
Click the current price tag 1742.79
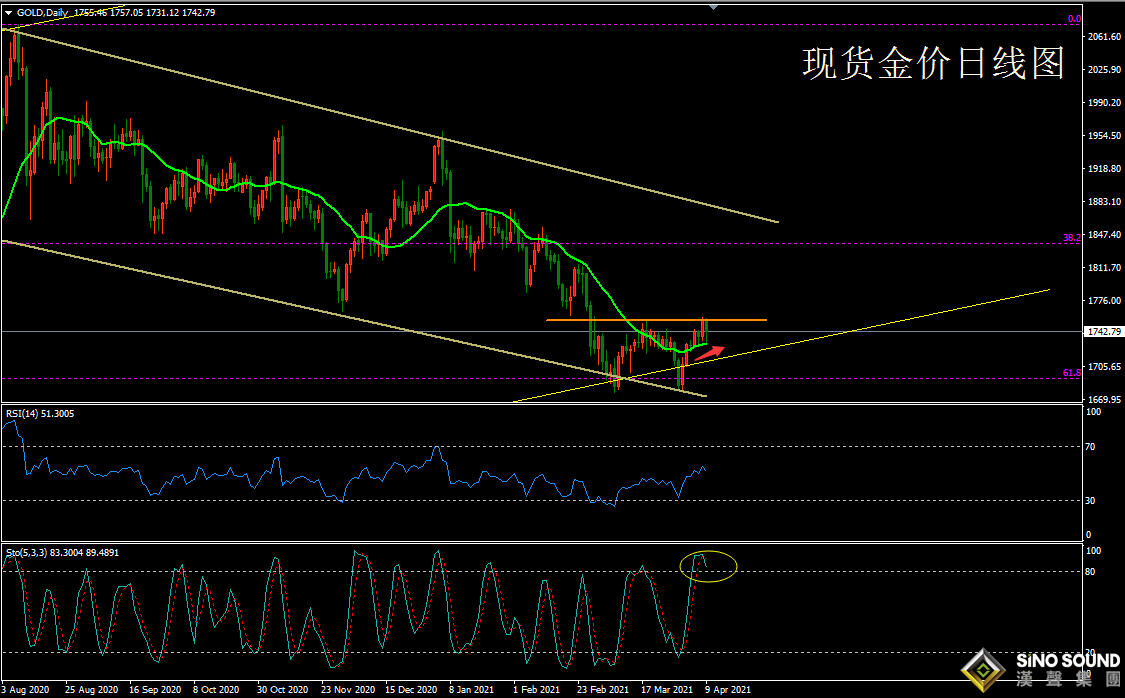tap(1104, 331)
